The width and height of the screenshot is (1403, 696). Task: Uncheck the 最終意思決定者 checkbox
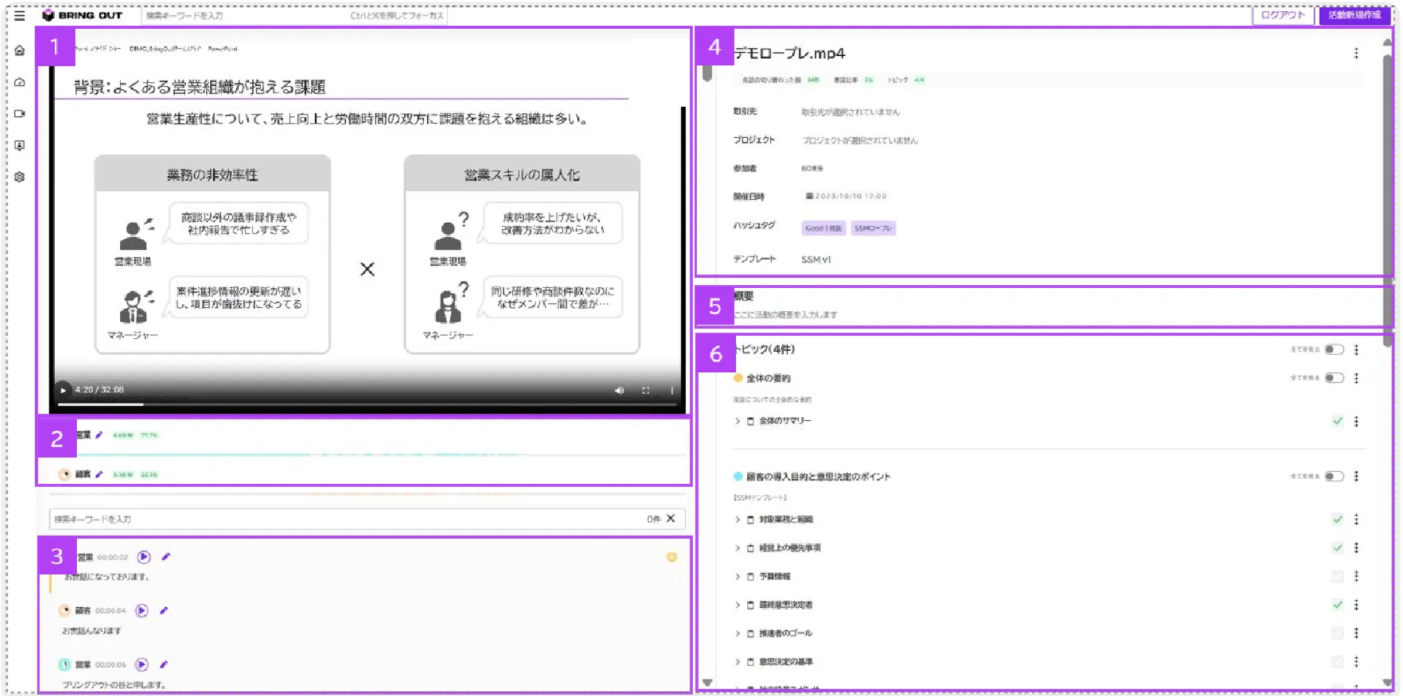[1337, 605]
